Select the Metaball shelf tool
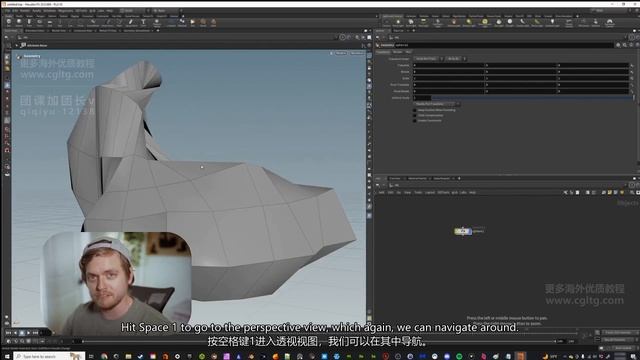640x360 pixels. tap(182, 22)
